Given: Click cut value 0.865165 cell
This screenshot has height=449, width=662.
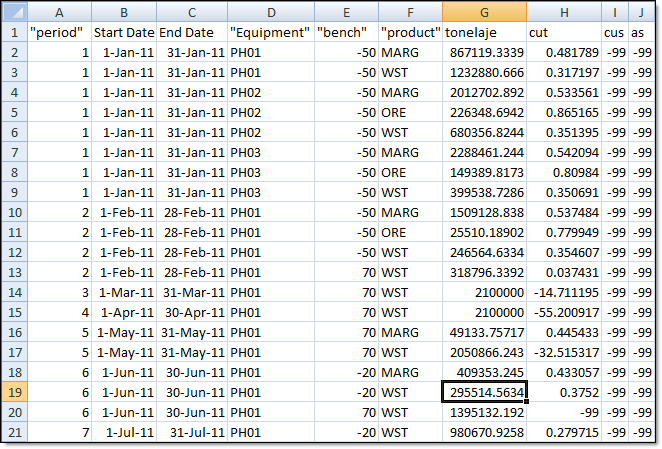Looking at the screenshot, I should click(x=565, y=112).
